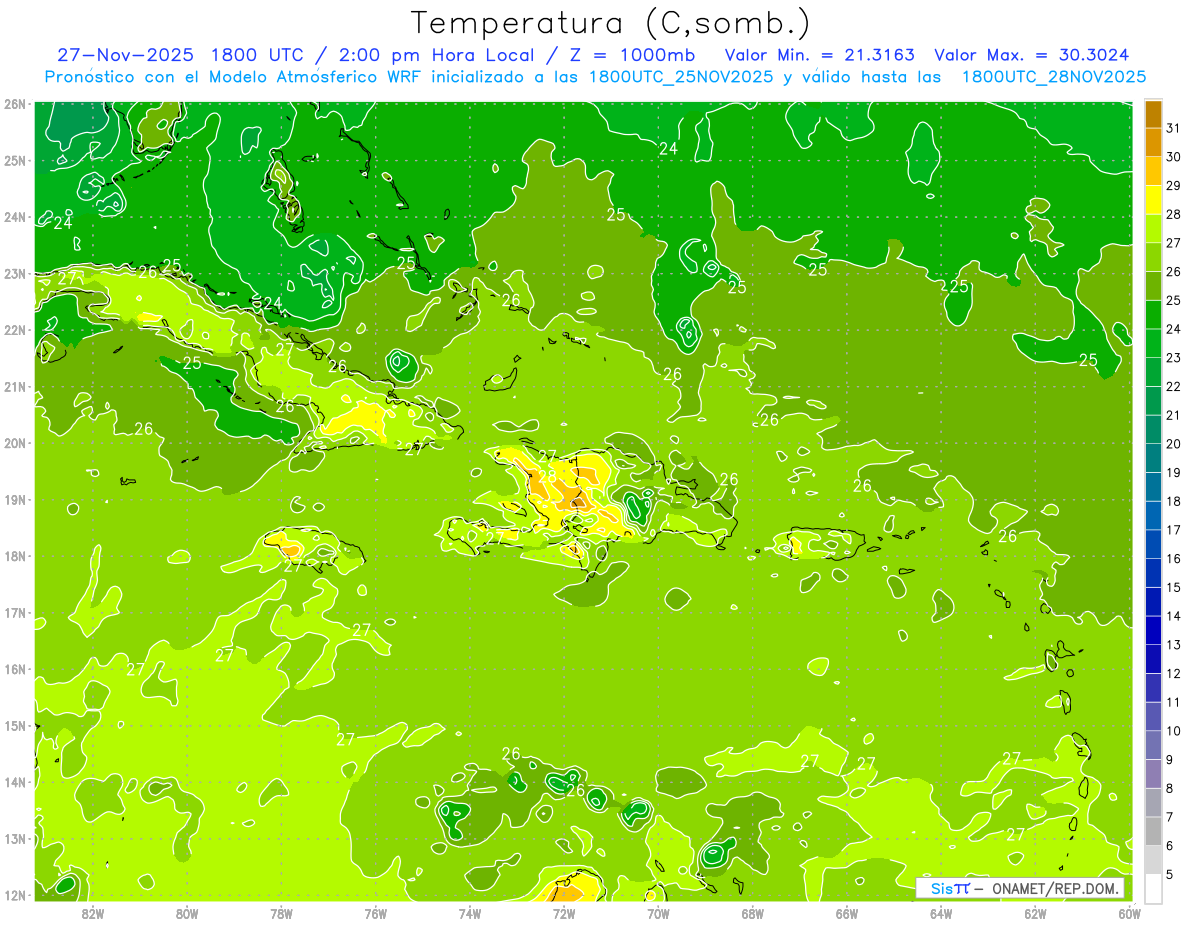This screenshot has width=1200, height=927.
Task: Click the 'SisPI' logo text
Action: coord(949,888)
